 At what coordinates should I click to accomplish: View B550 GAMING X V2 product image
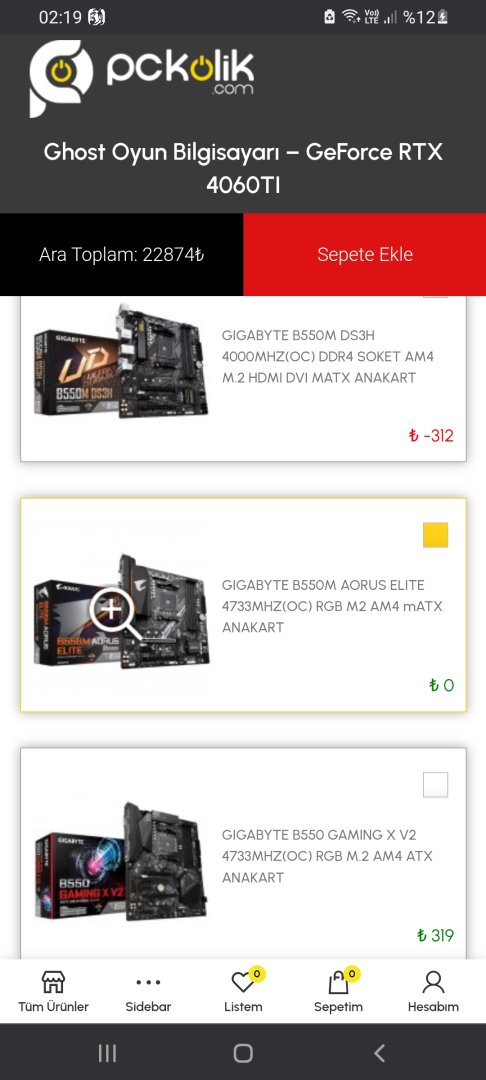tap(121, 861)
